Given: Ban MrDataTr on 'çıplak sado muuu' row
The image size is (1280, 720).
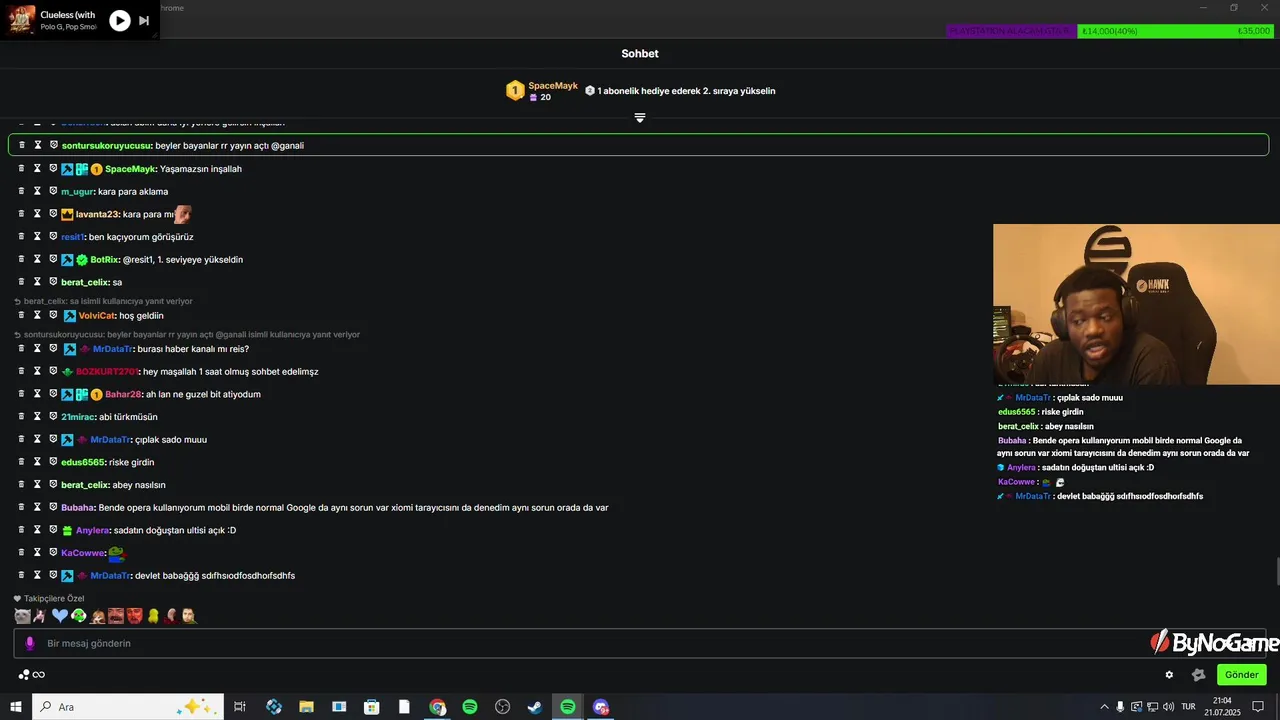Looking at the screenshot, I should (x=54, y=439).
